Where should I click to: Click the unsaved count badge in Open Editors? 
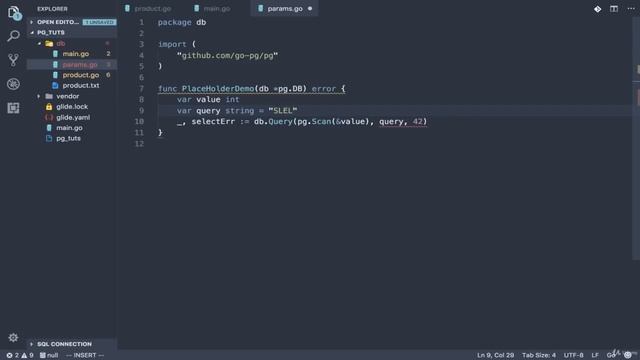click(100, 22)
